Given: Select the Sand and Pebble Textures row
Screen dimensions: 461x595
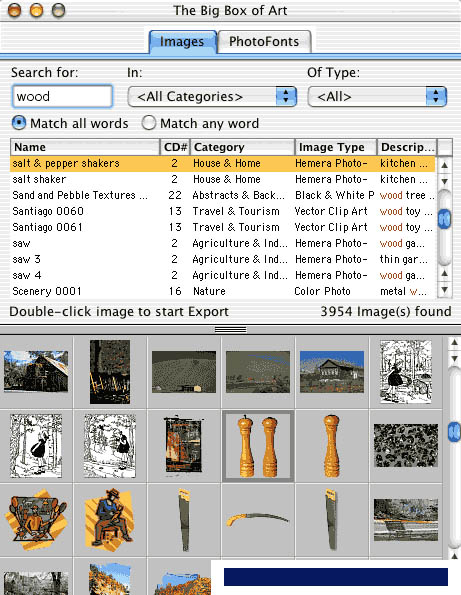Looking at the screenshot, I should 222,195.
